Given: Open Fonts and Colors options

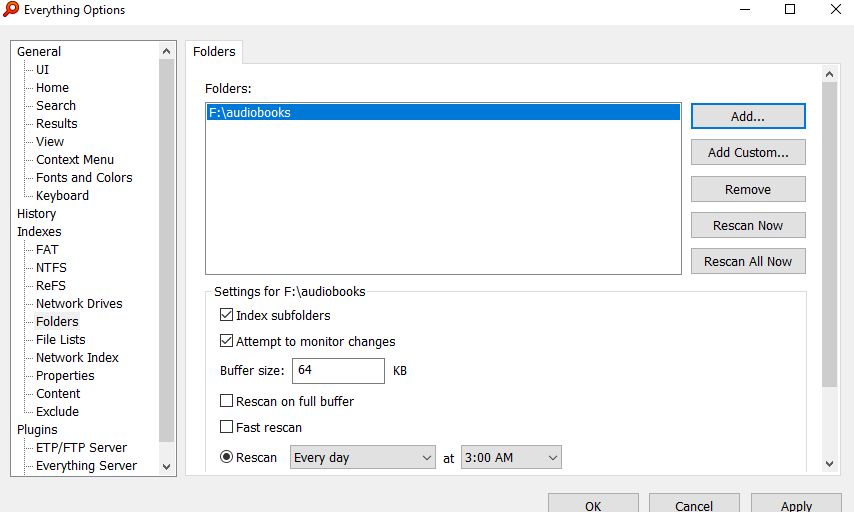Looking at the screenshot, I should tap(84, 178).
